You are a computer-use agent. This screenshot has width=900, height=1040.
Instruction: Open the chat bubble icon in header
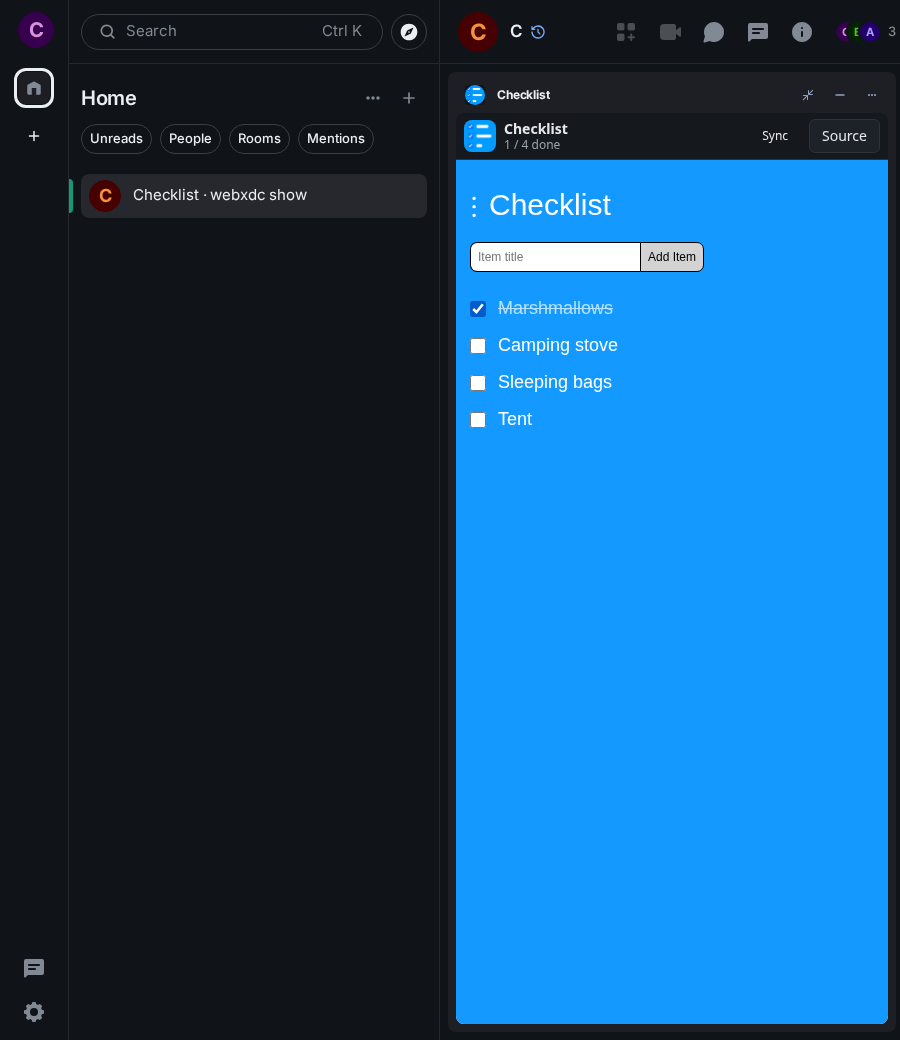[x=714, y=32]
